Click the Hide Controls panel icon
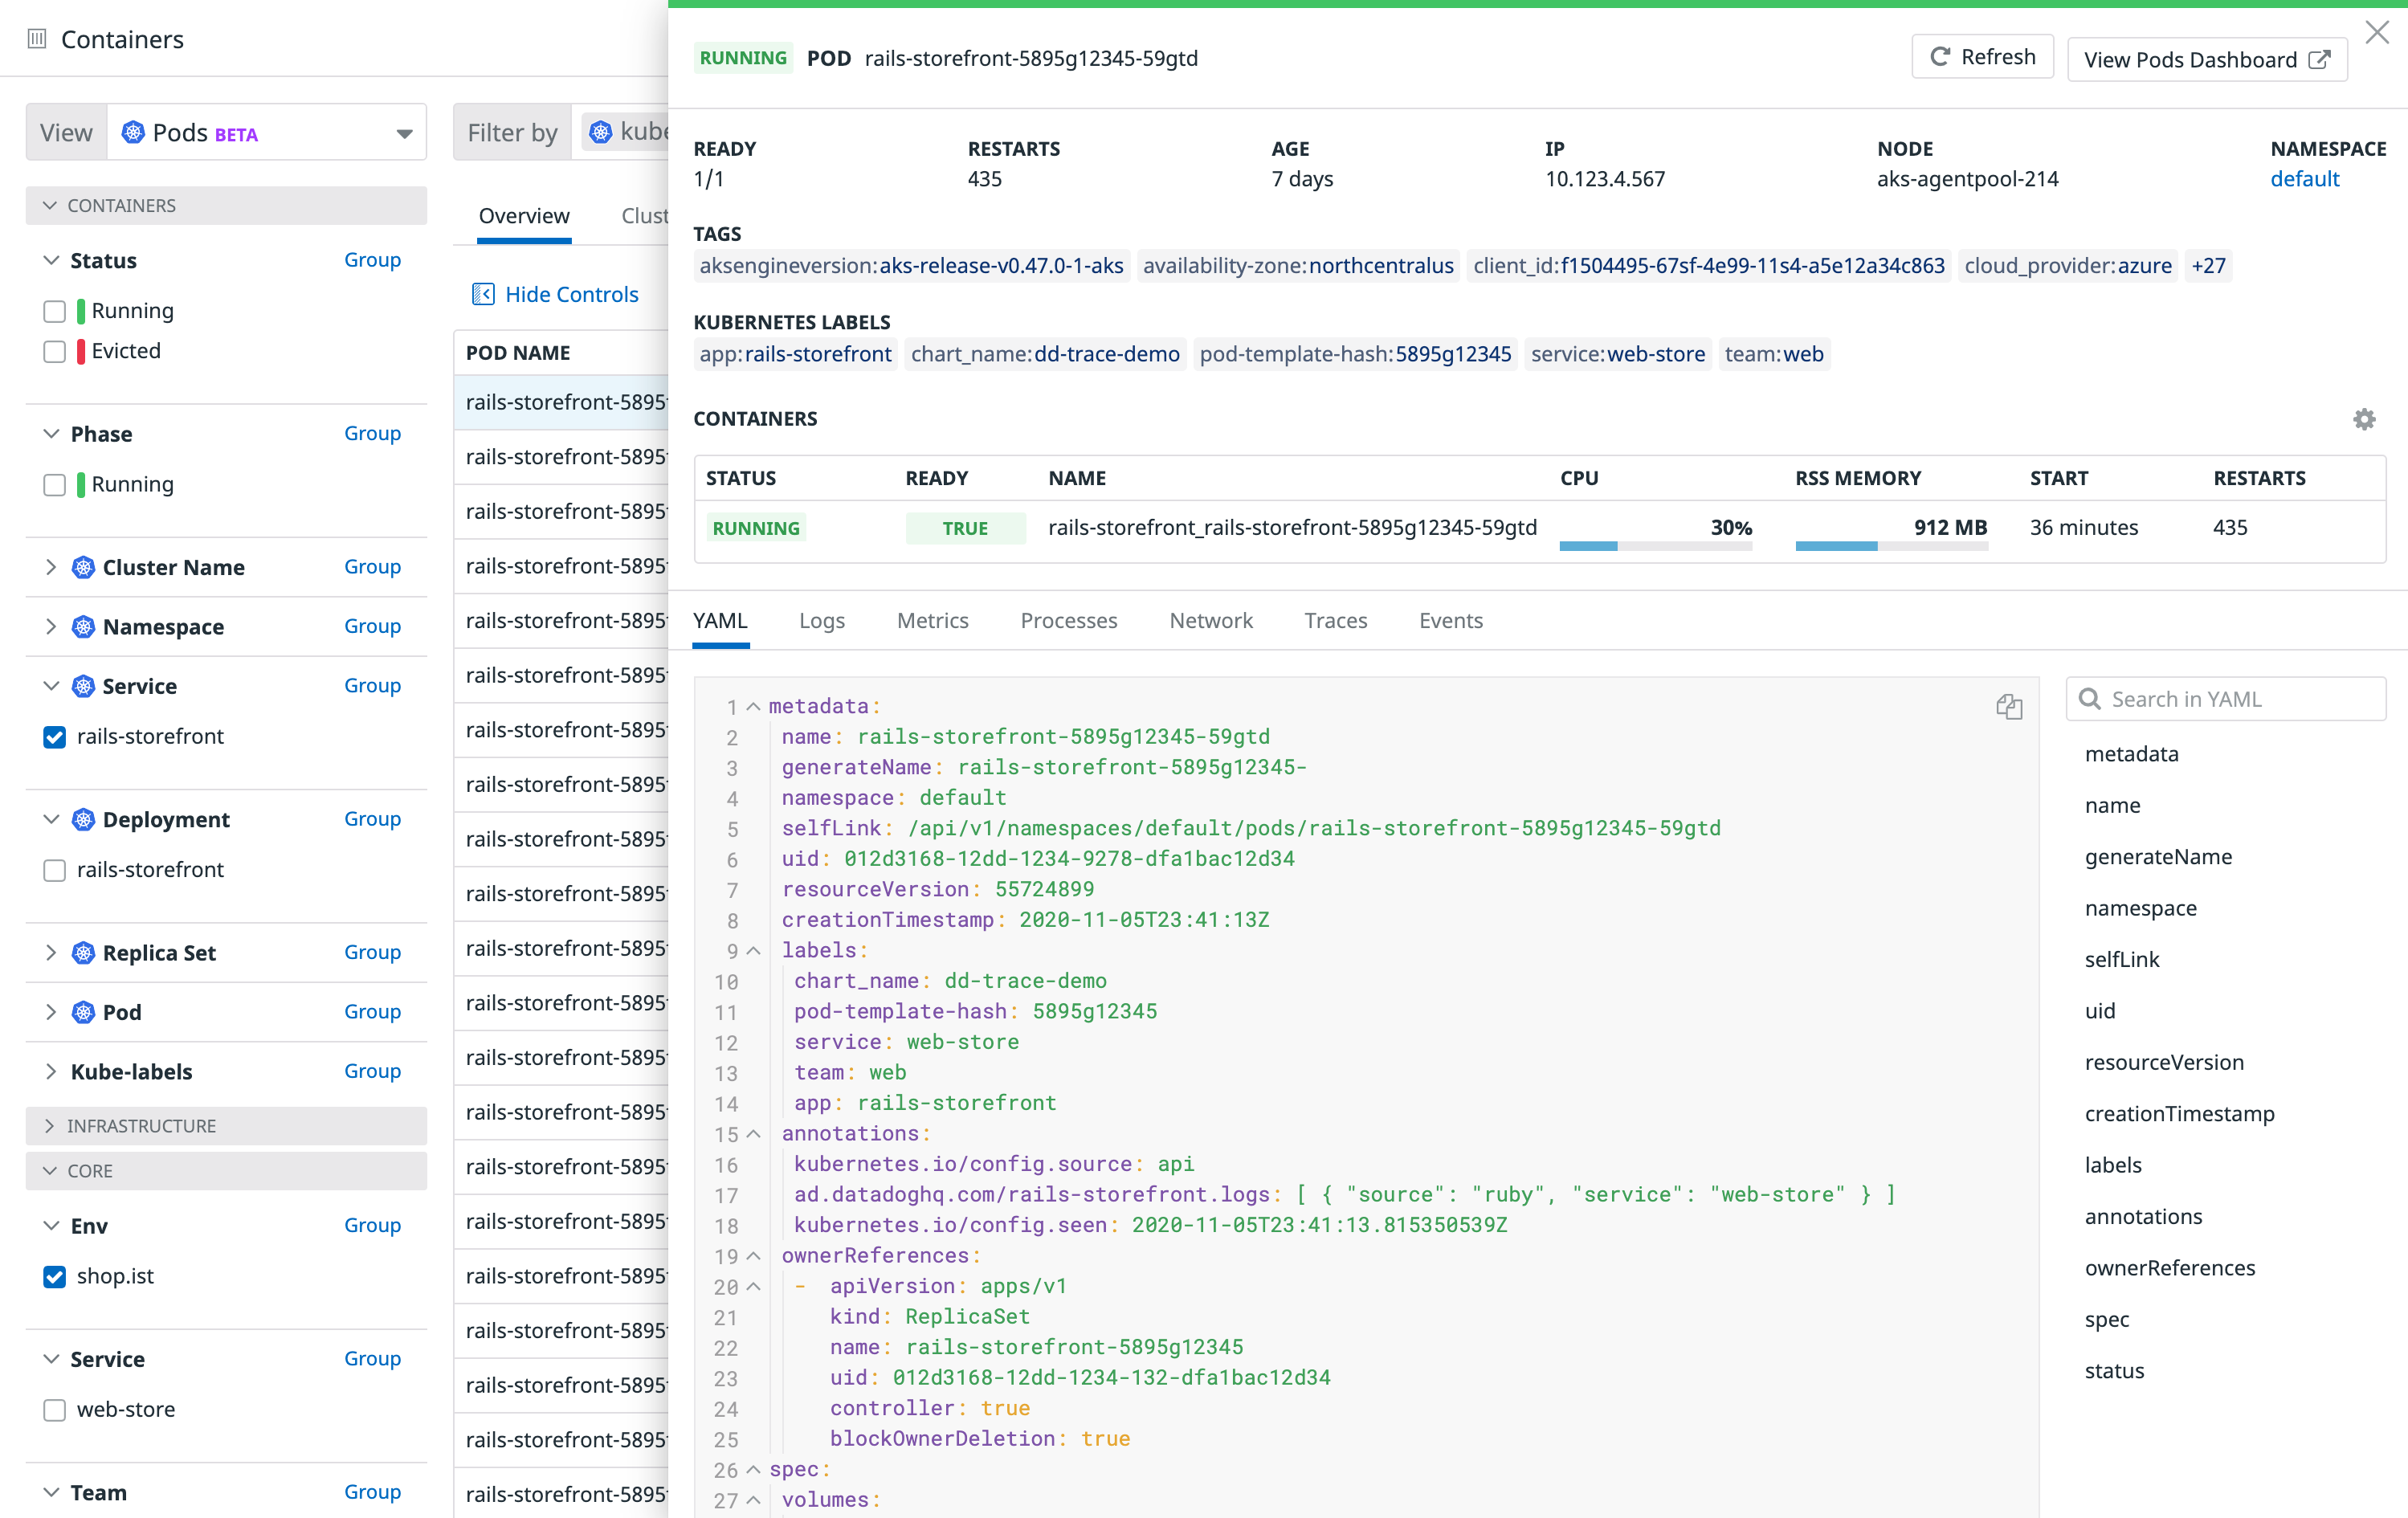Screen dimensions: 2408x1518 point(484,293)
